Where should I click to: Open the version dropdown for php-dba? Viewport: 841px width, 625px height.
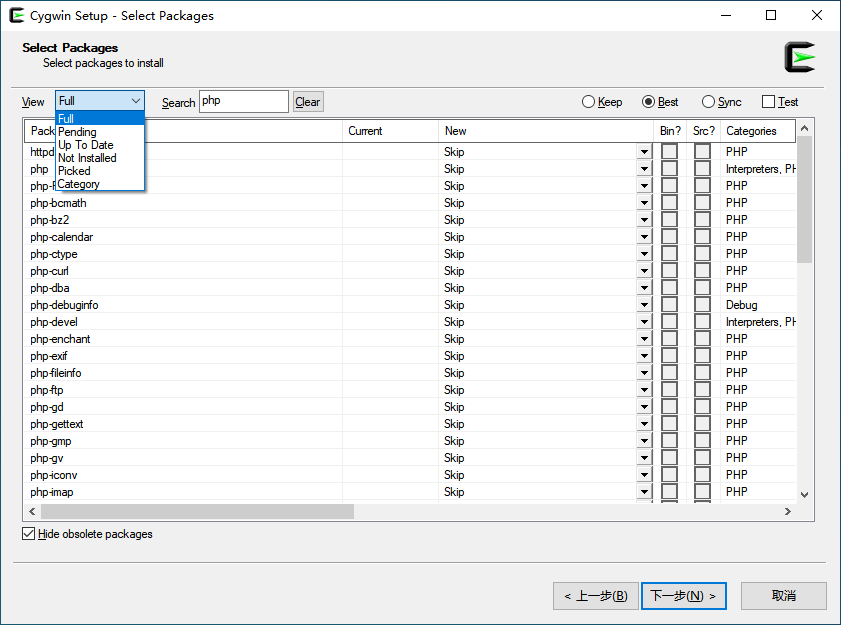pos(644,288)
